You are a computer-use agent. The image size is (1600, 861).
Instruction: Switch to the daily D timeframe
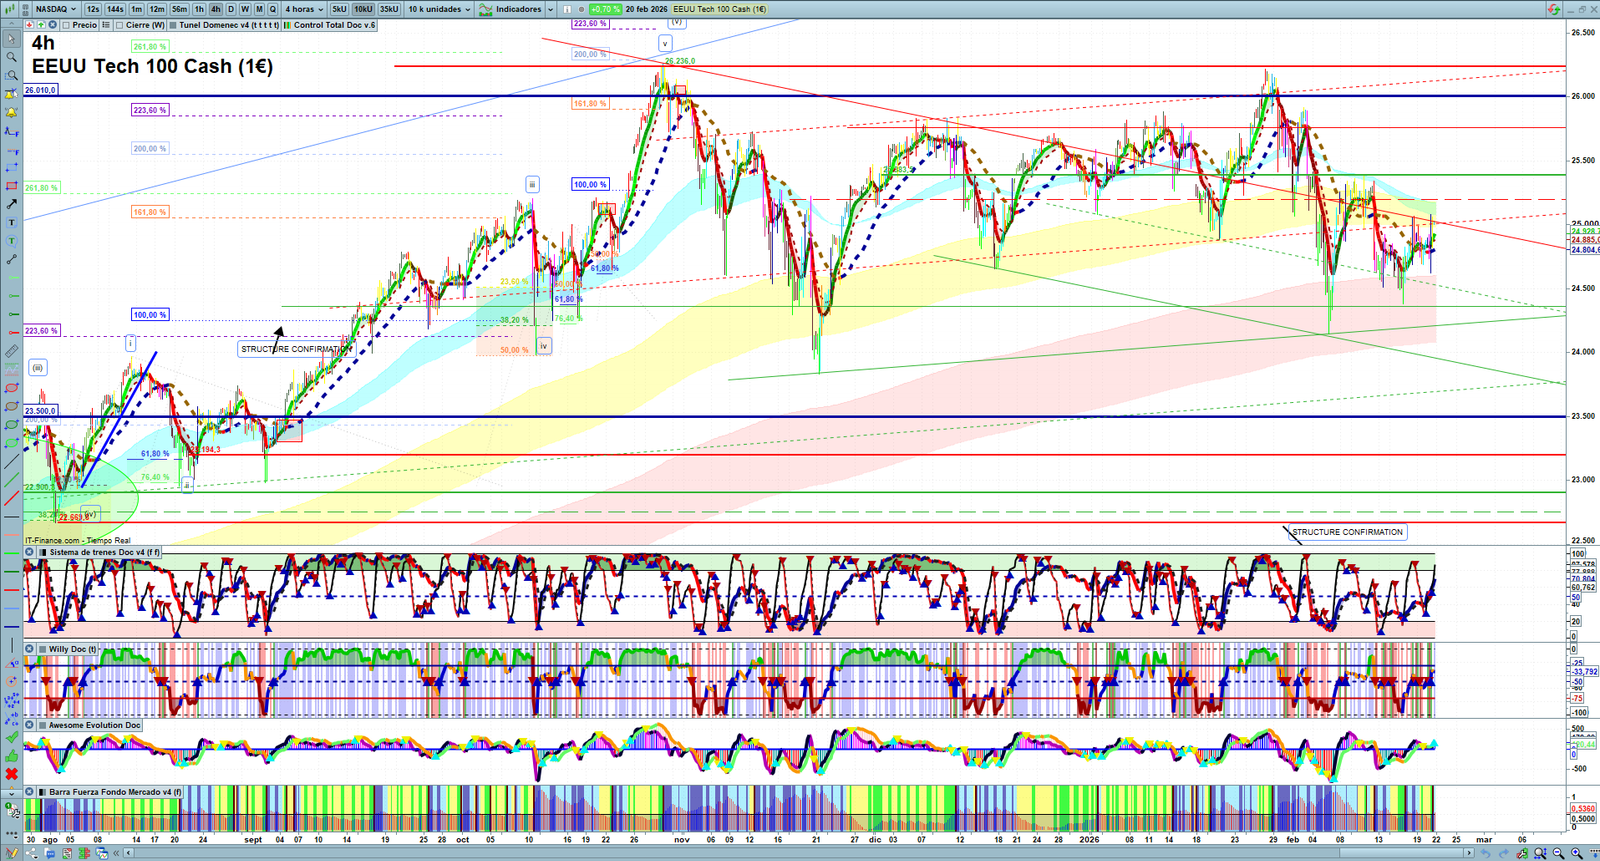pyautogui.click(x=231, y=9)
